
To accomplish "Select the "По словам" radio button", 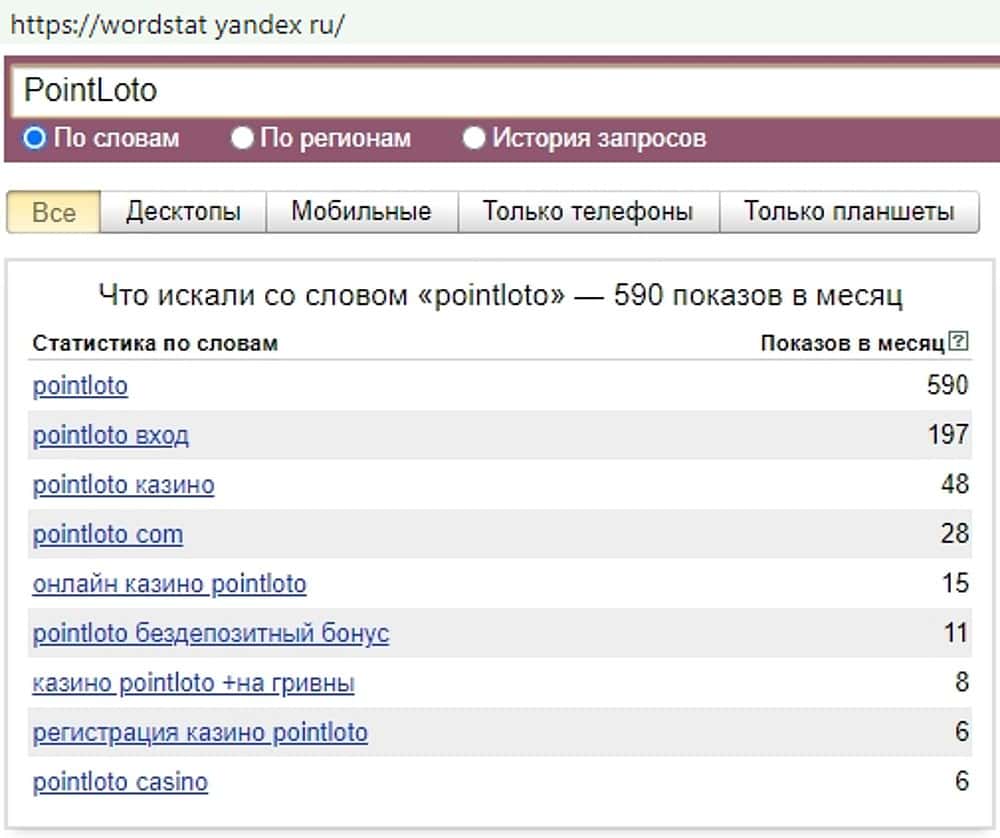I will click(x=35, y=138).
